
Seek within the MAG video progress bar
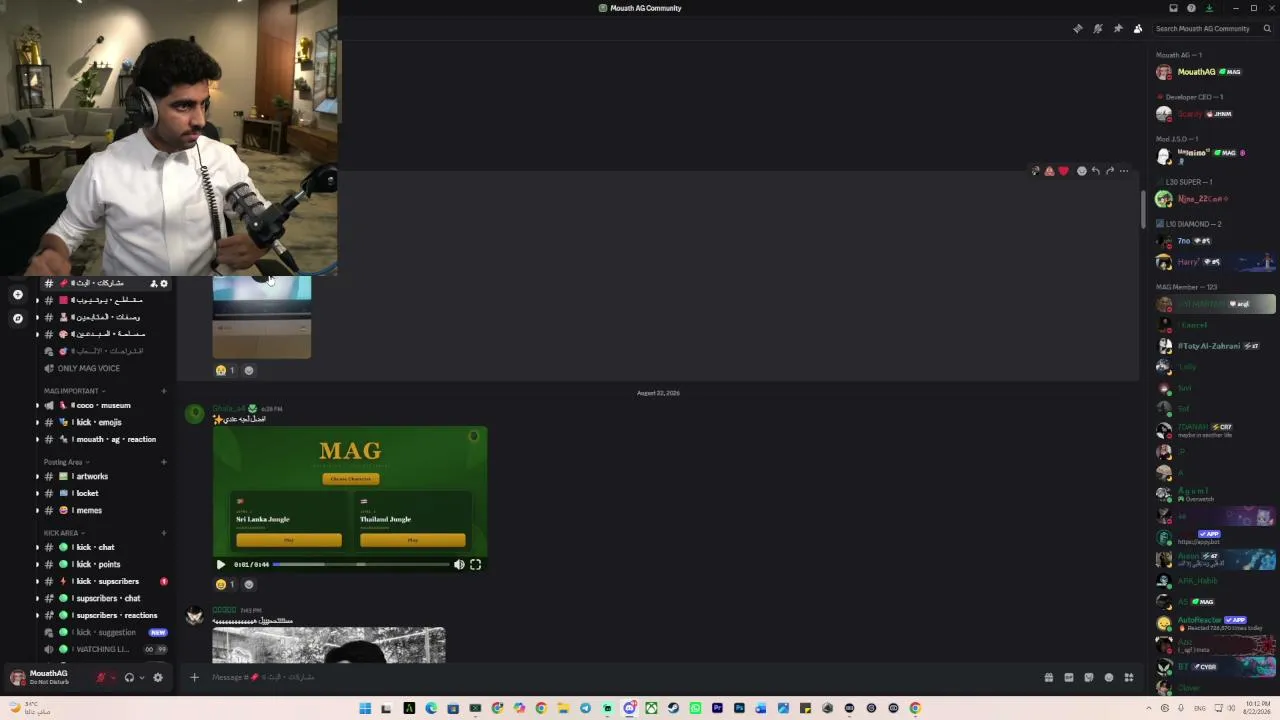[361, 564]
